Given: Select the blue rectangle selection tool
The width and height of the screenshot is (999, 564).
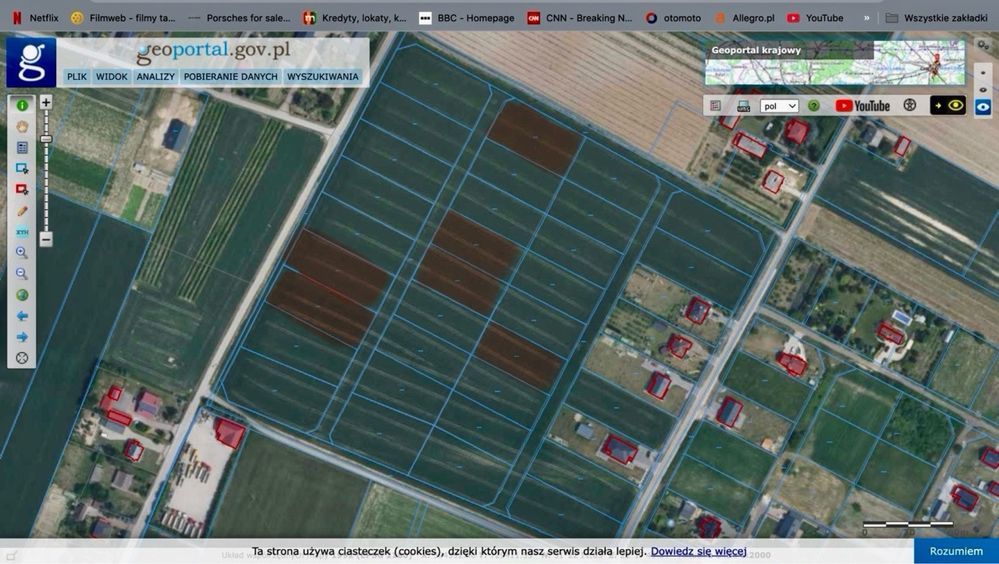Looking at the screenshot, I should (22, 169).
